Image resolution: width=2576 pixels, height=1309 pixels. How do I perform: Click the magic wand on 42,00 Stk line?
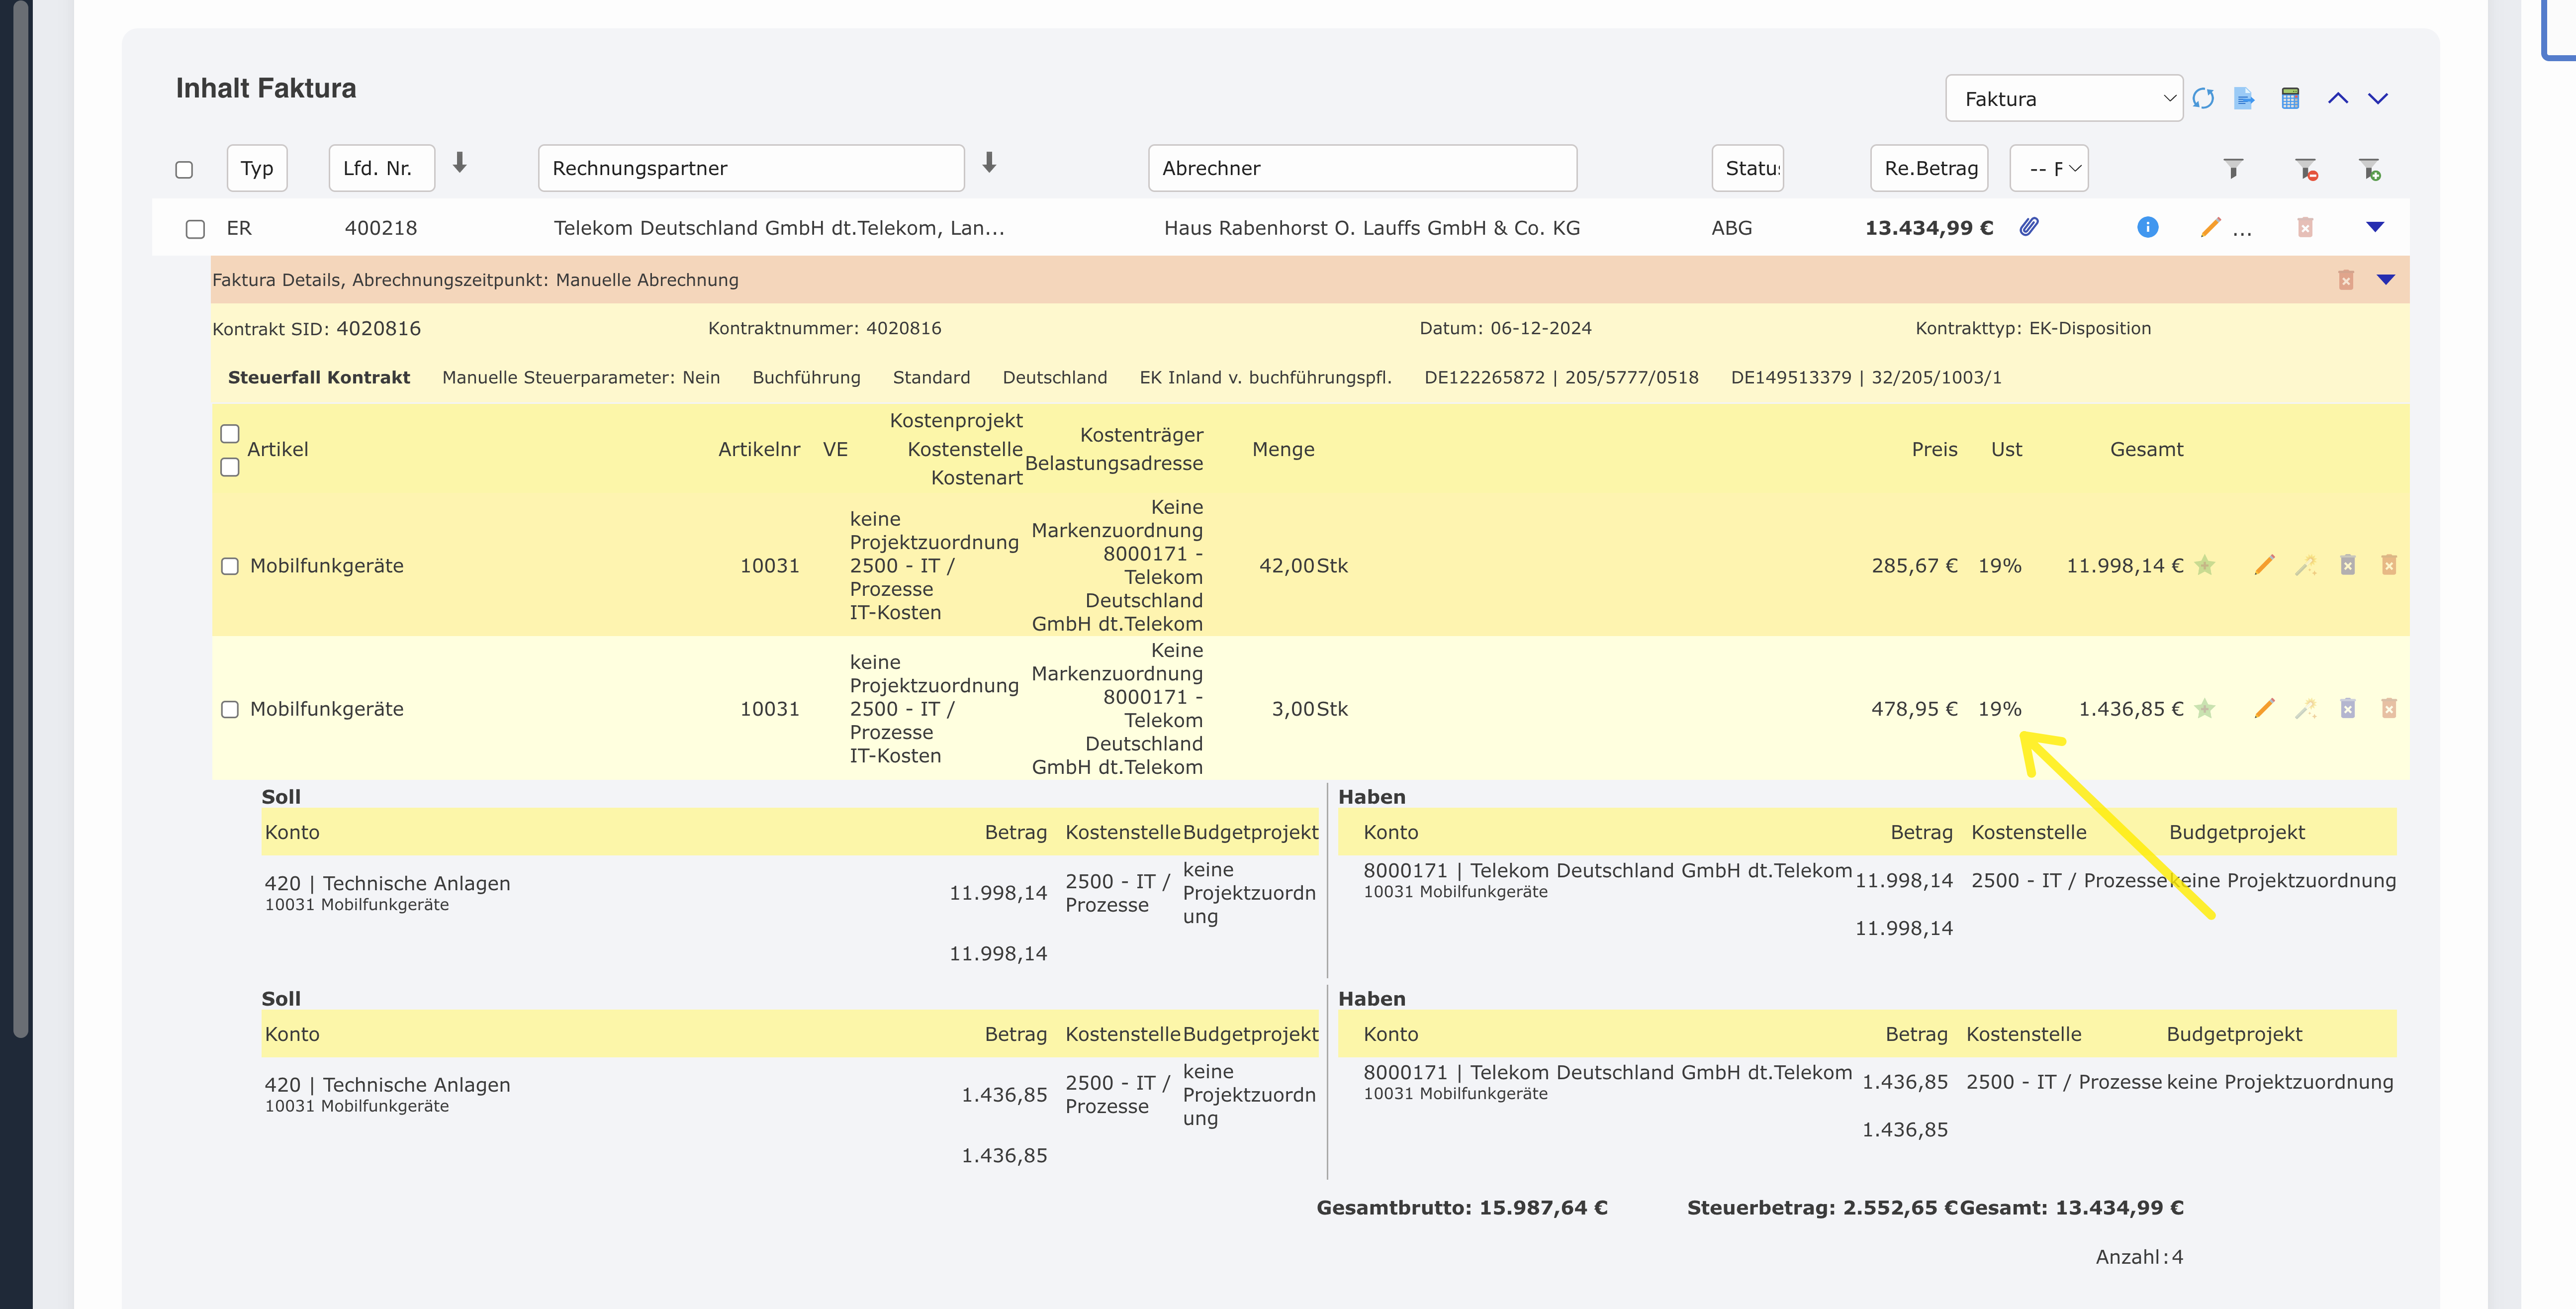click(x=2306, y=566)
